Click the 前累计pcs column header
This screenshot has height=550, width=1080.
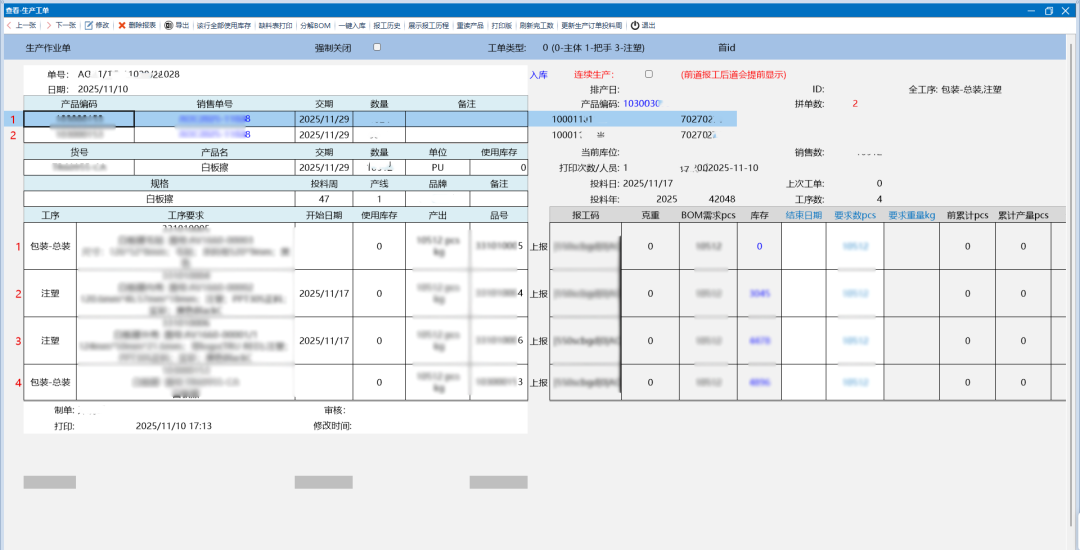pyautogui.click(x=967, y=215)
